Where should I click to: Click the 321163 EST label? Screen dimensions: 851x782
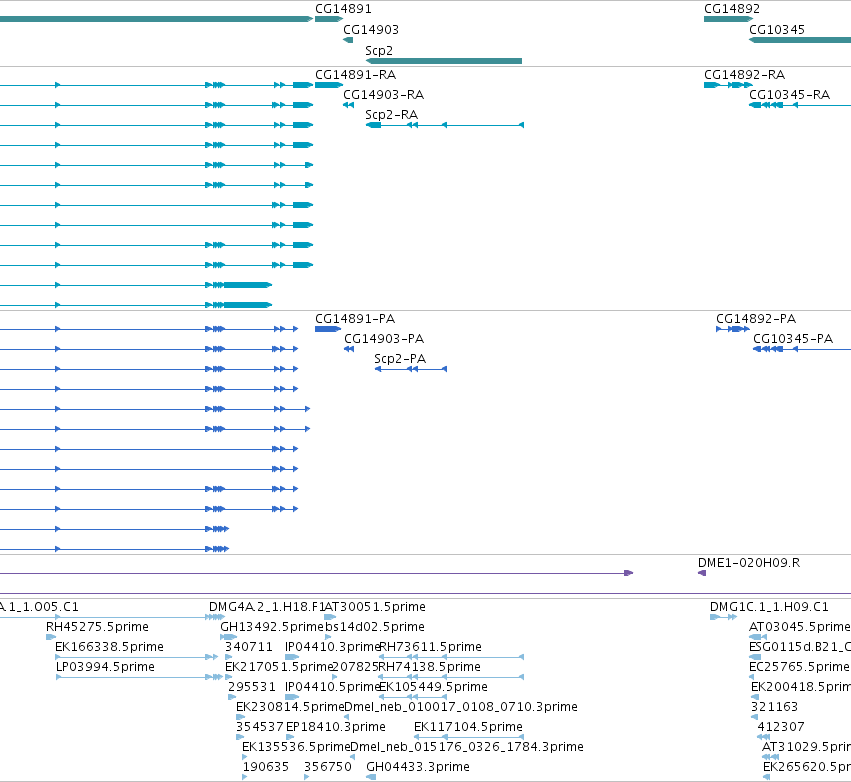pos(774,707)
